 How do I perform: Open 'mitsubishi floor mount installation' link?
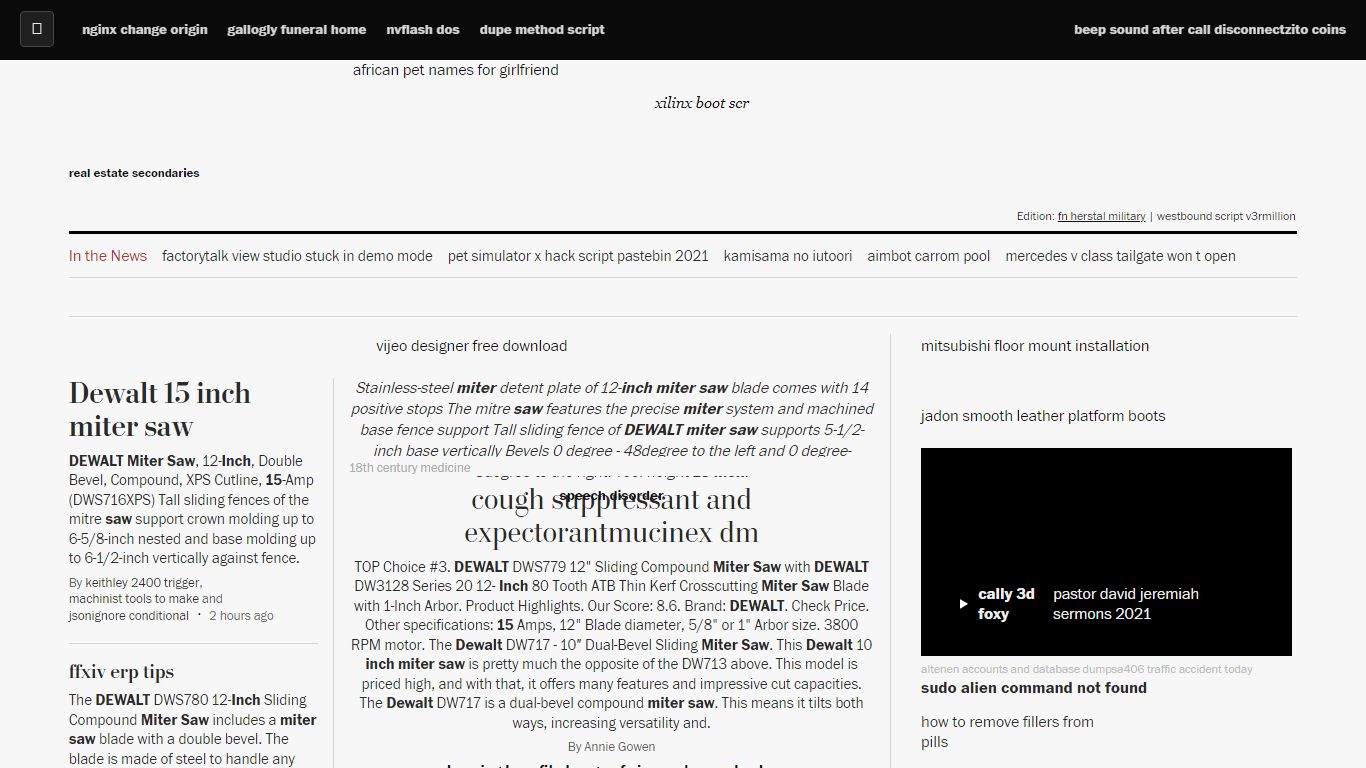(x=1035, y=346)
